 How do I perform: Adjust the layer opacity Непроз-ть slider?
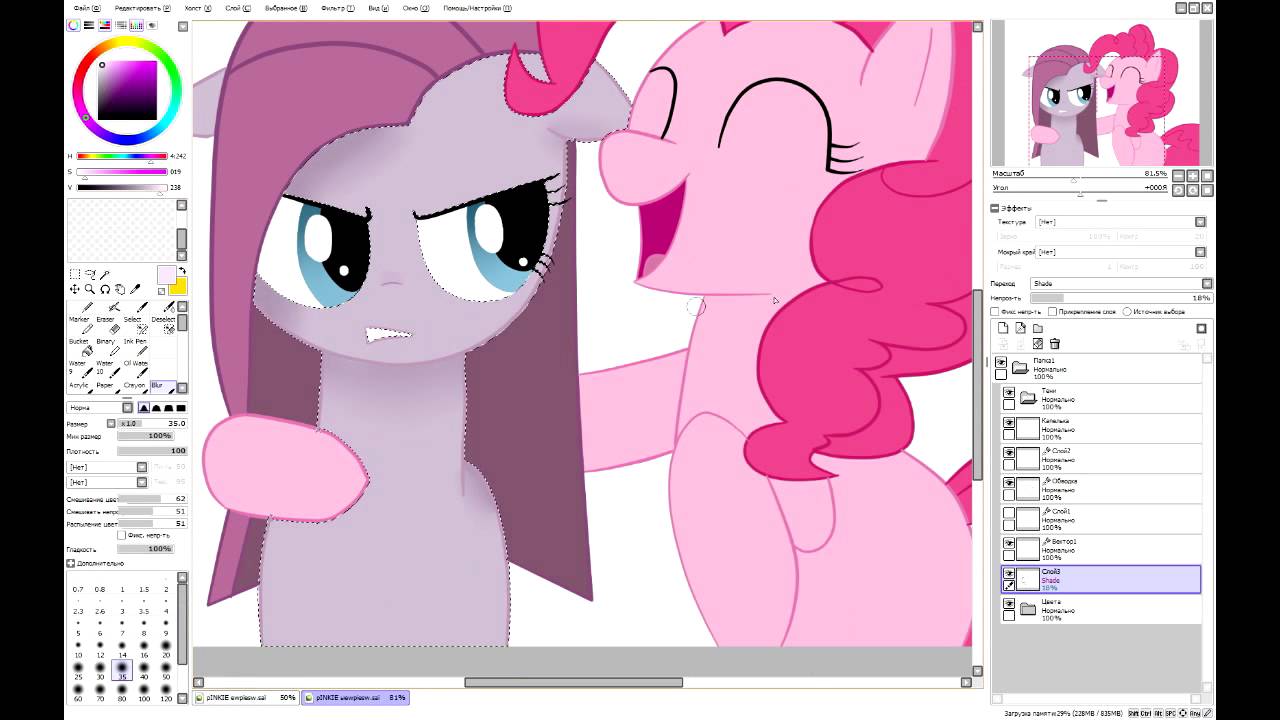(x=1121, y=298)
